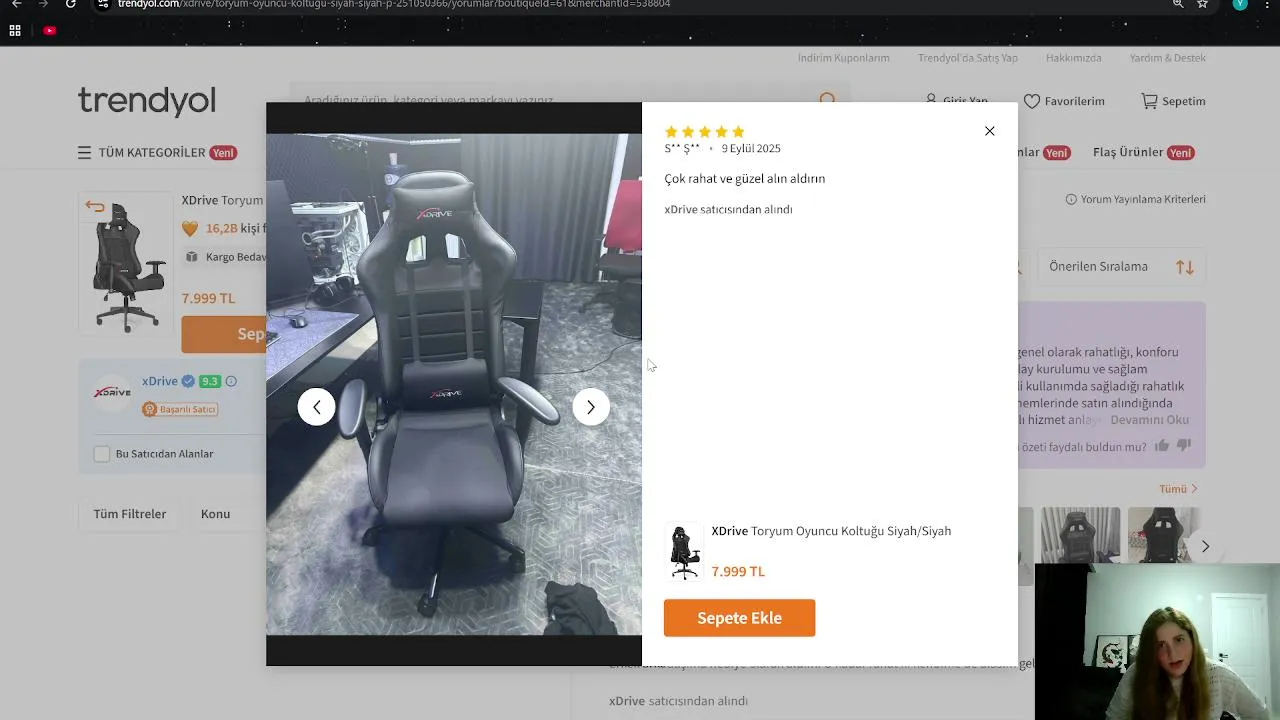
Task: Open Tümü photos link
Action: pyautogui.click(x=1178, y=489)
